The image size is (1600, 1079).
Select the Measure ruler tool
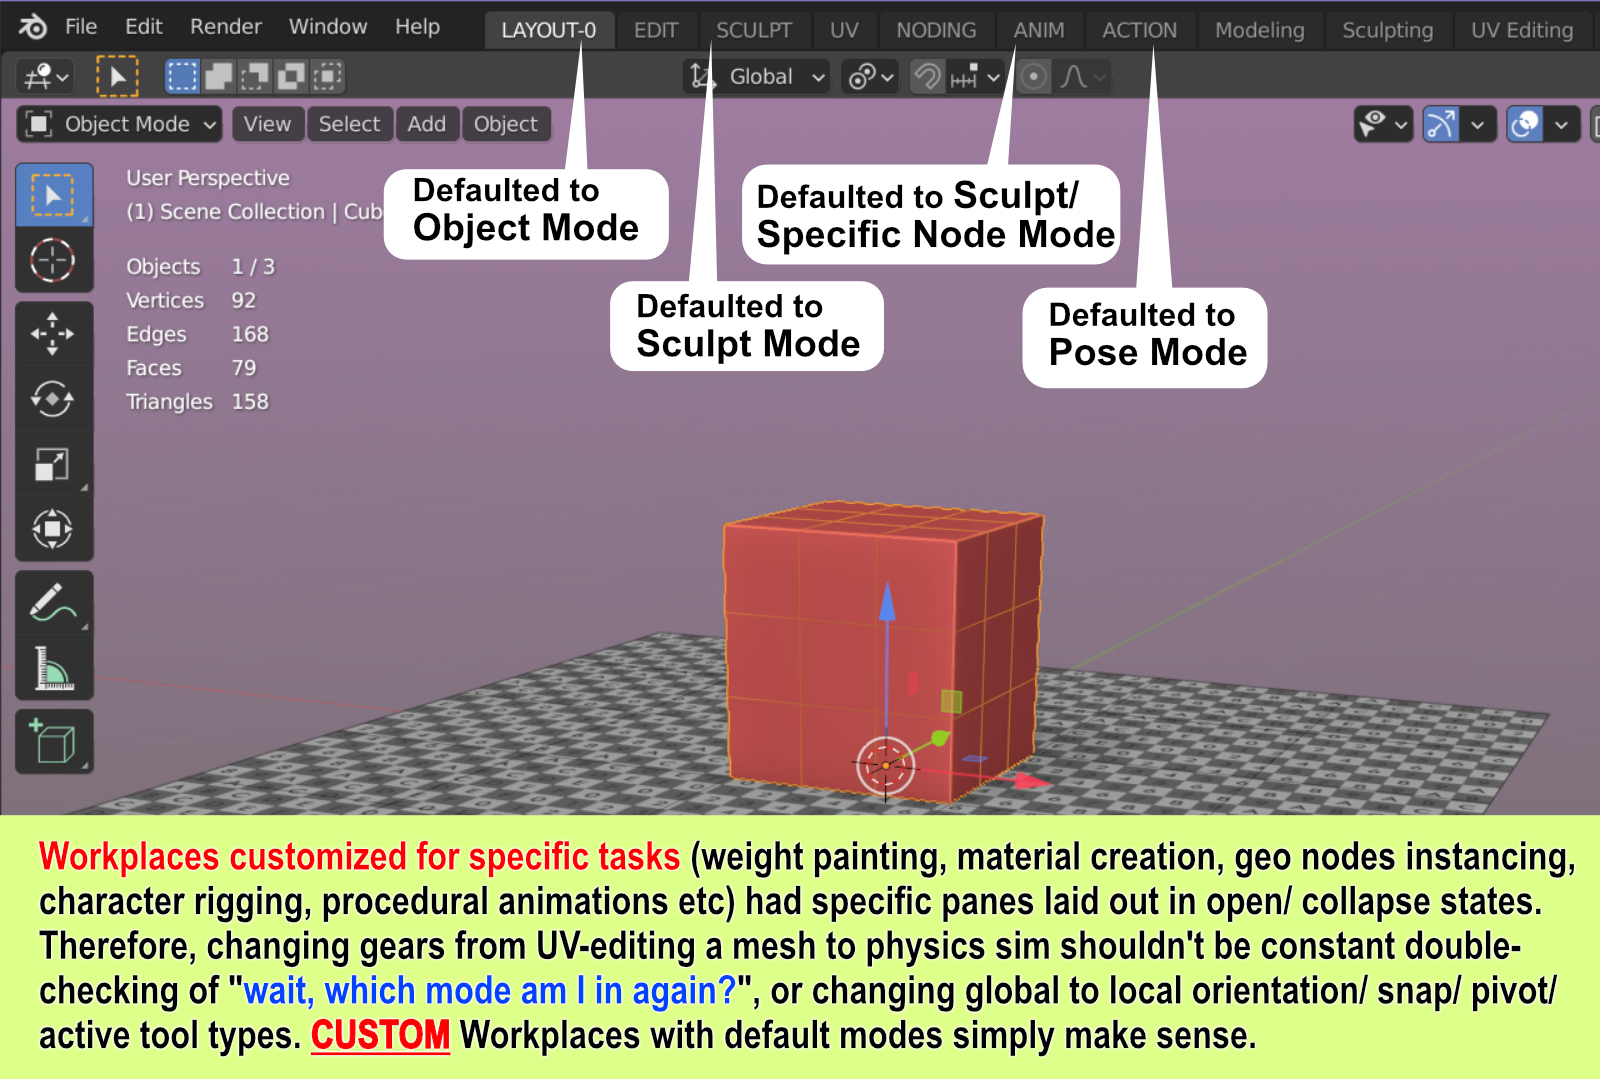[54, 668]
